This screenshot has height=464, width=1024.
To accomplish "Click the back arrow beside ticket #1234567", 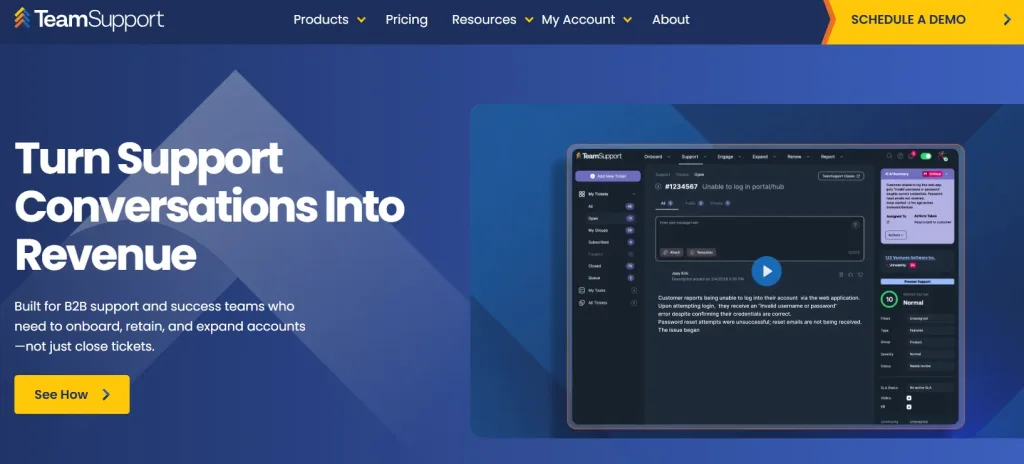I will (x=658, y=187).
